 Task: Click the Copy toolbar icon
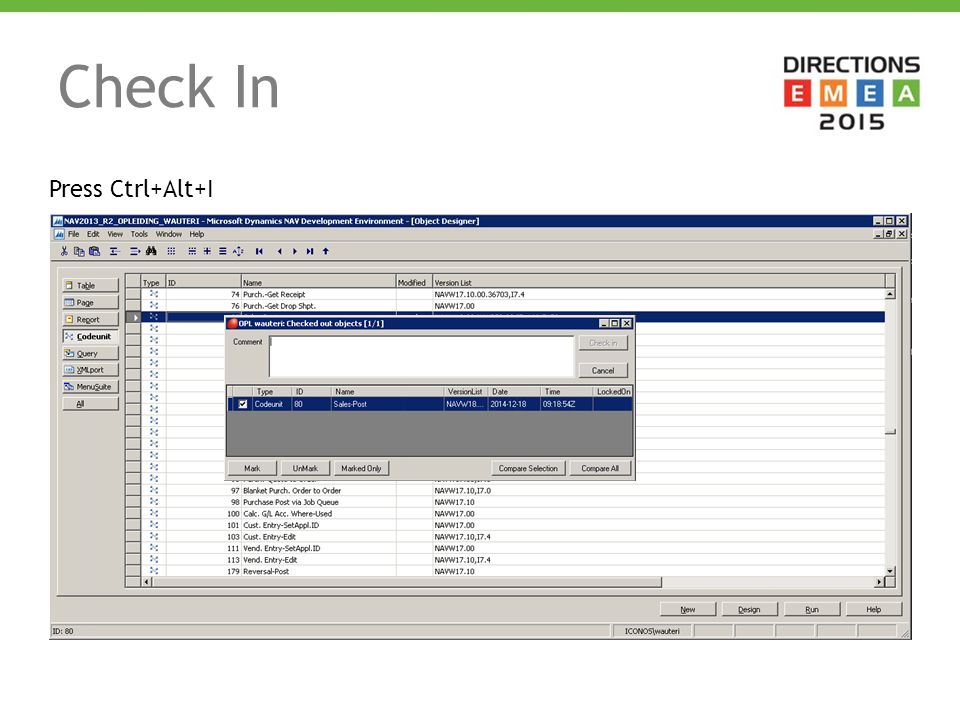click(79, 251)
